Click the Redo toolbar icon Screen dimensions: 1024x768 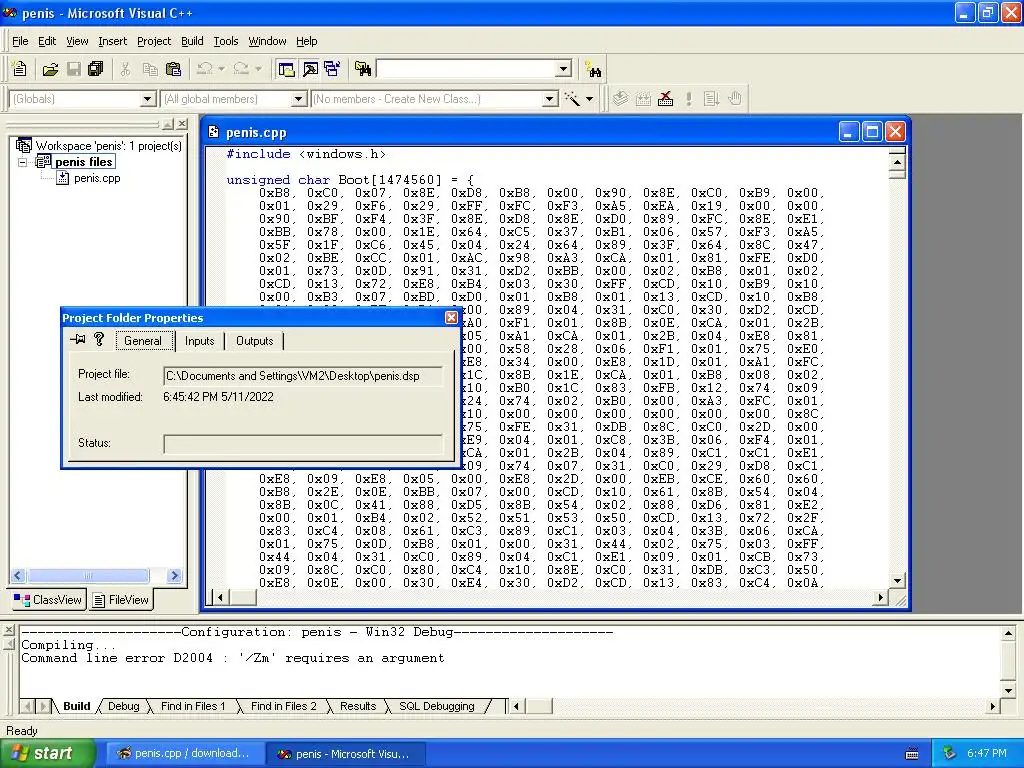coord(241,69)
